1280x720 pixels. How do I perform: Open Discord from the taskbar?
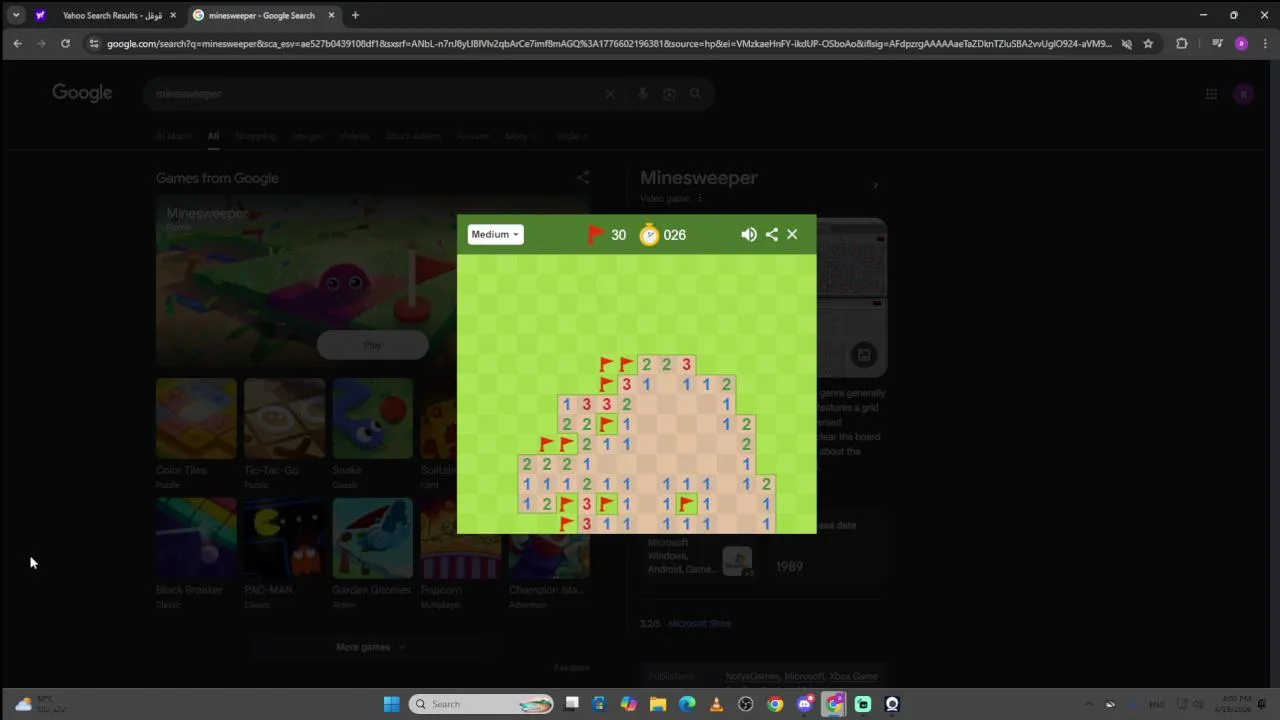click(804, 704)
